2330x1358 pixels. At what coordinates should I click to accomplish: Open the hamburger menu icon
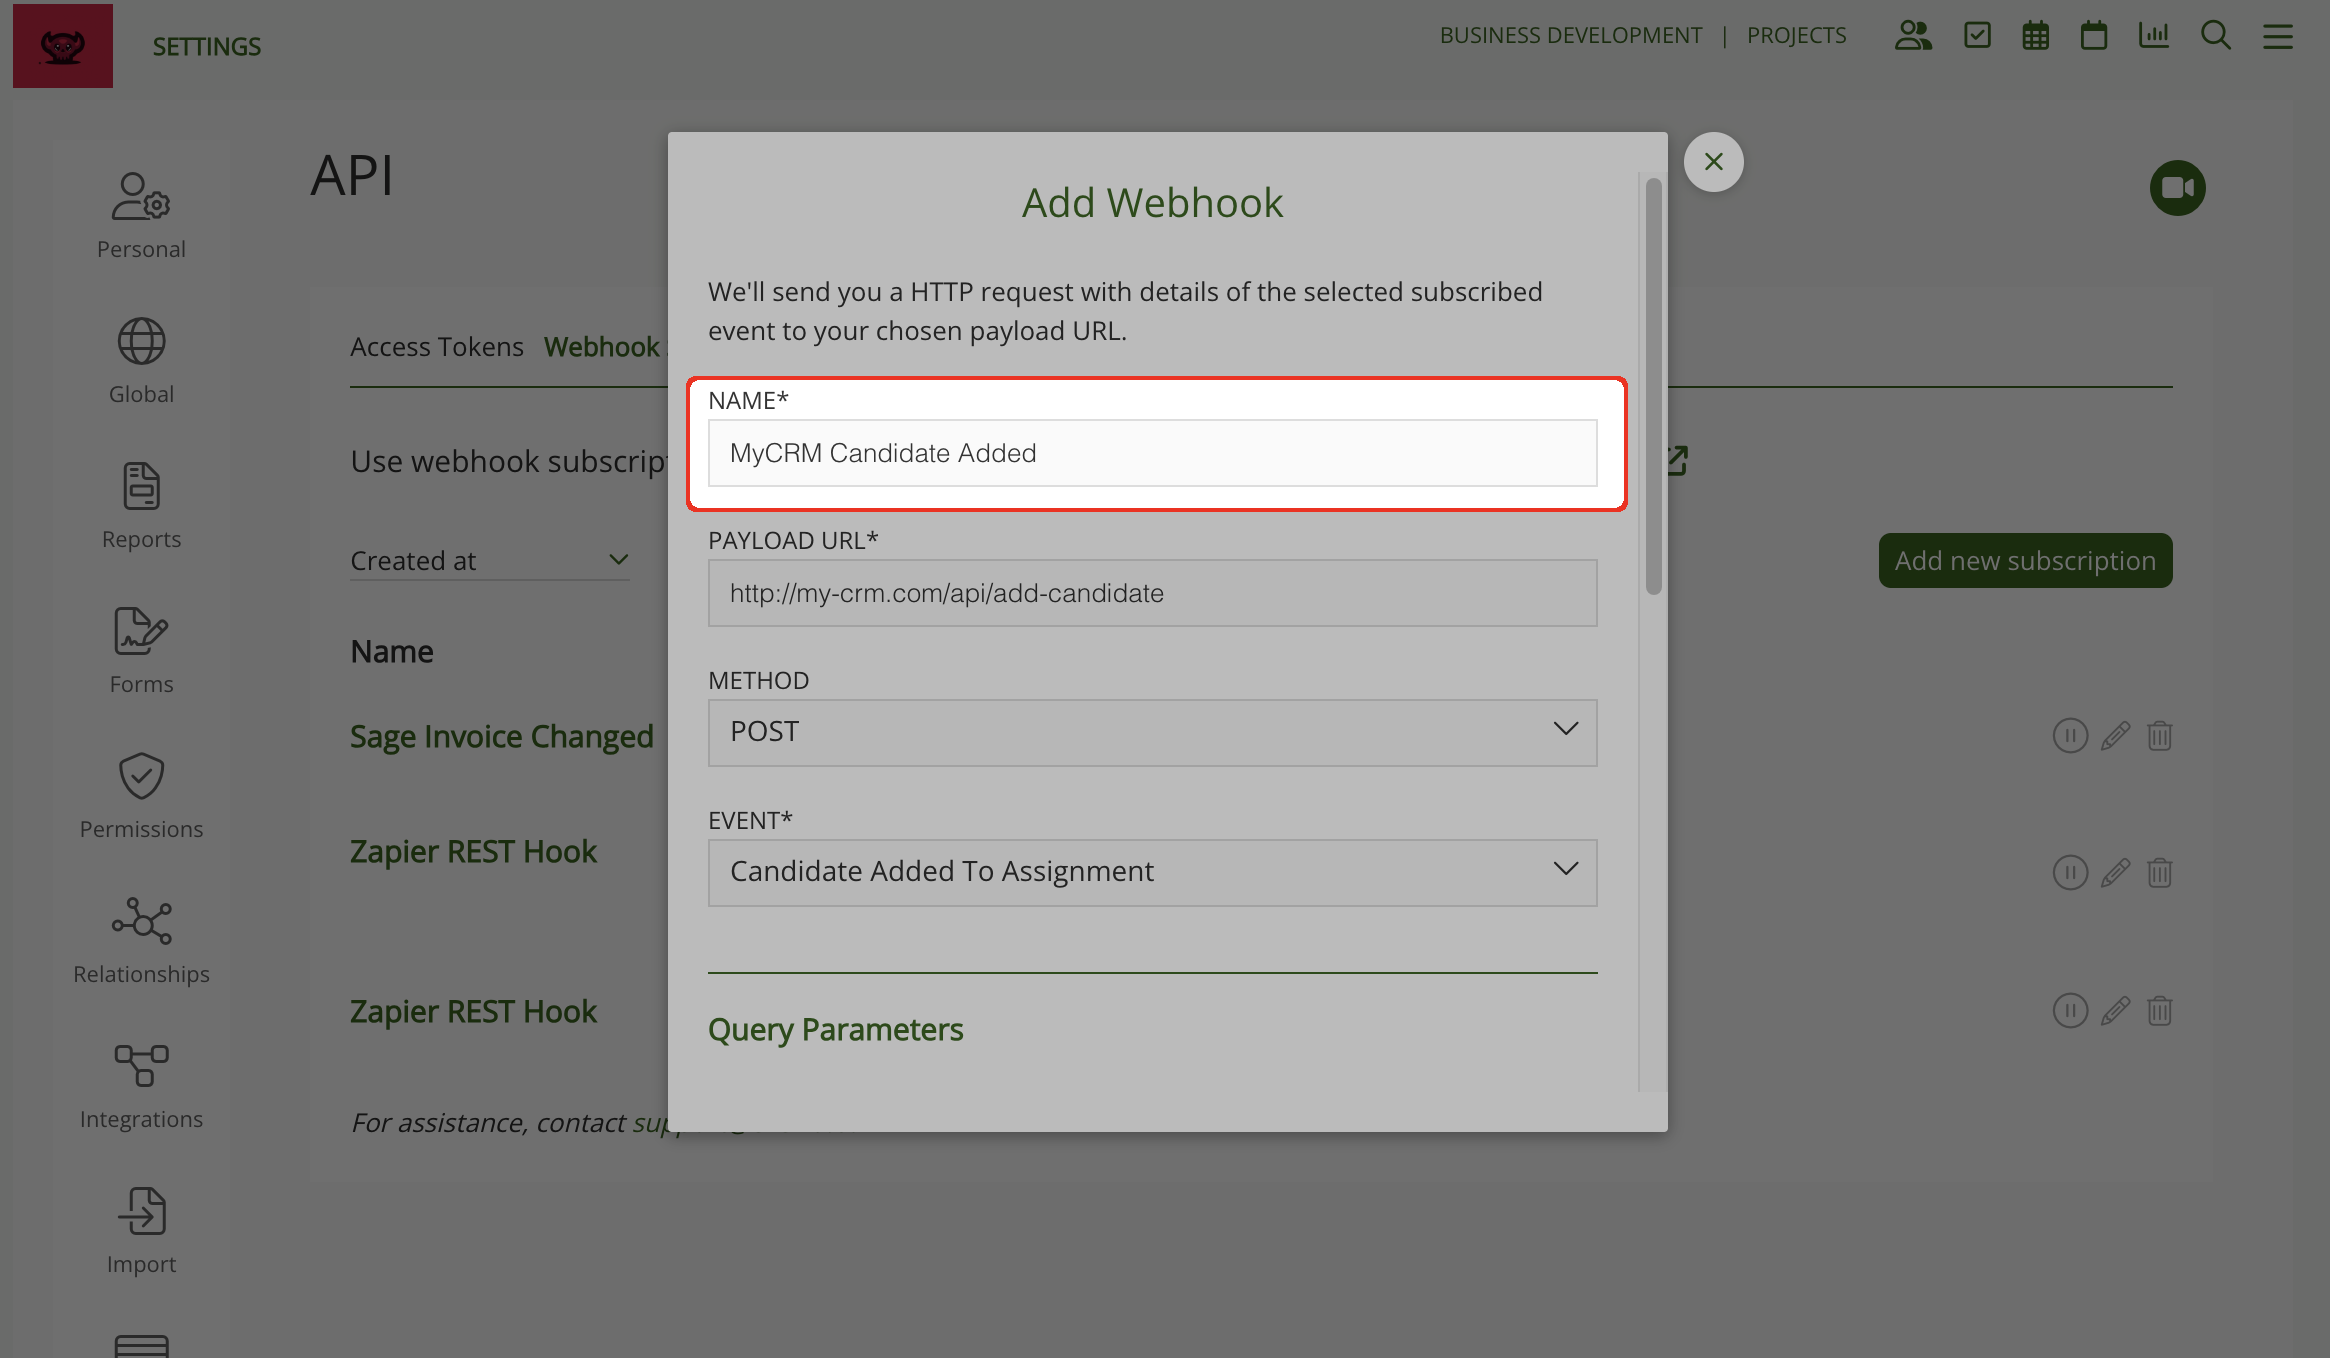click(2277, 37)
